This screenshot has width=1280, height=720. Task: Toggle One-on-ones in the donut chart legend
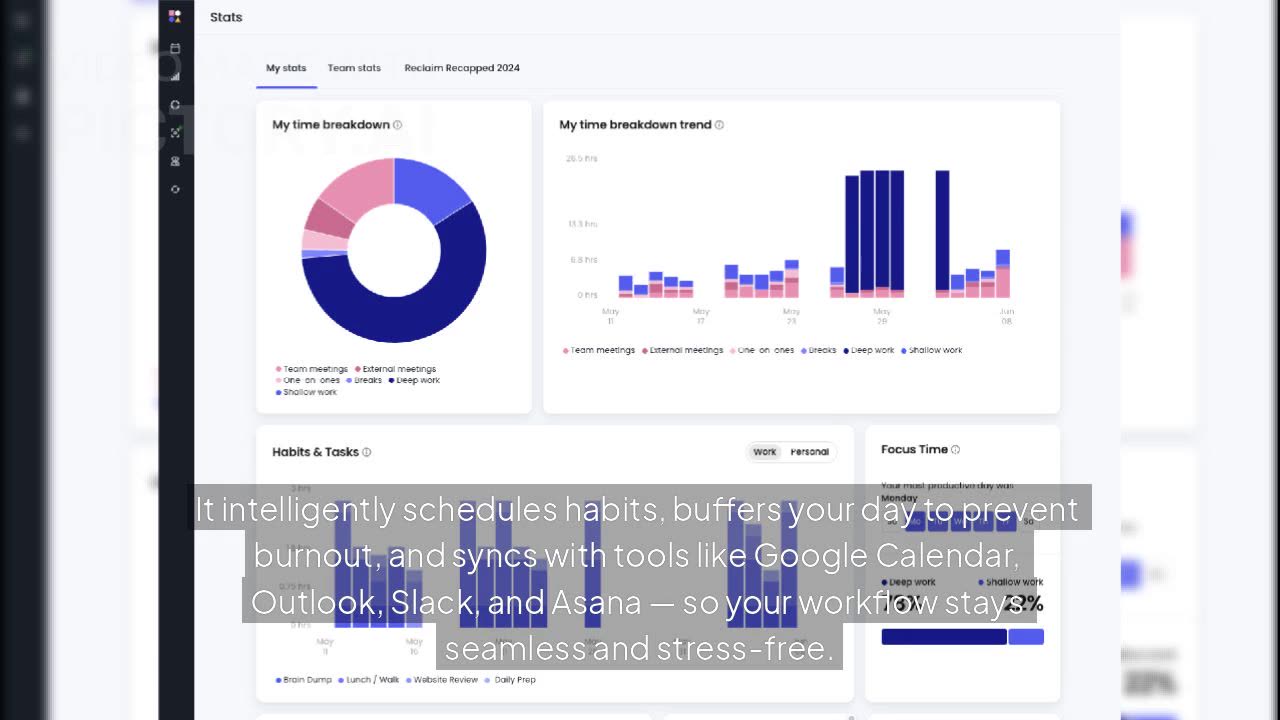click(x=308, y=380)
